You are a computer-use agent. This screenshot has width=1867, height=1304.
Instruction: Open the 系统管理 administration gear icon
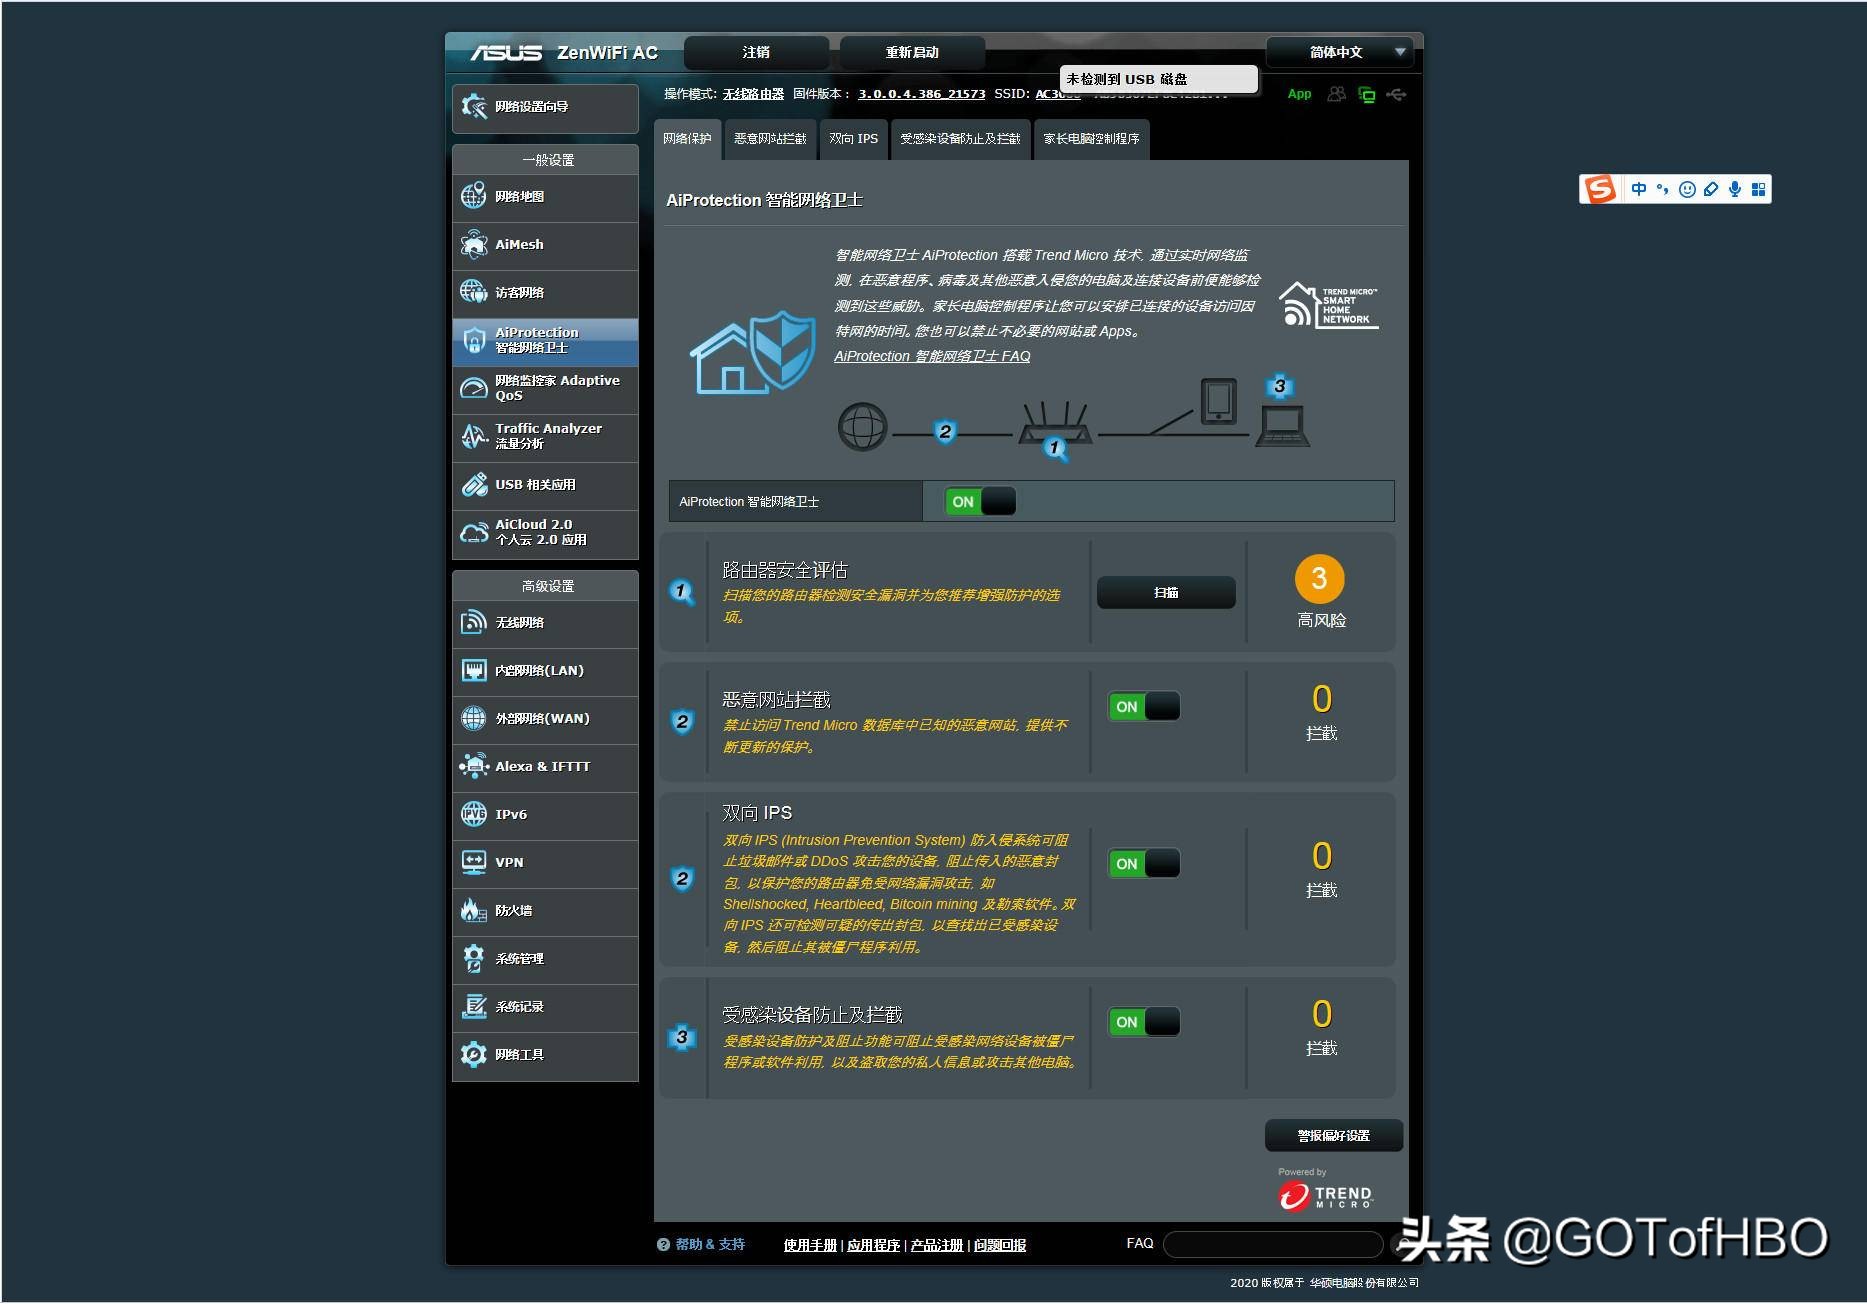(x=474, y=958)
